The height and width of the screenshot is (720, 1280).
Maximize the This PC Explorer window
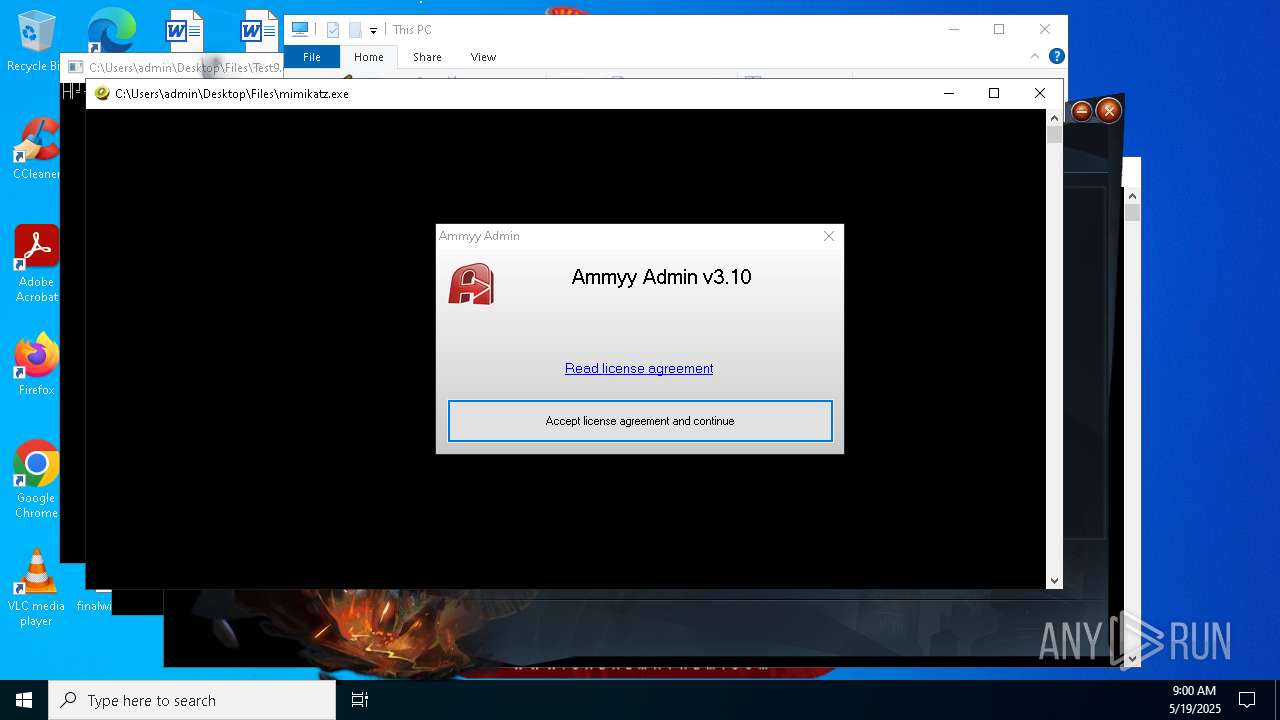tap(998, 29)
